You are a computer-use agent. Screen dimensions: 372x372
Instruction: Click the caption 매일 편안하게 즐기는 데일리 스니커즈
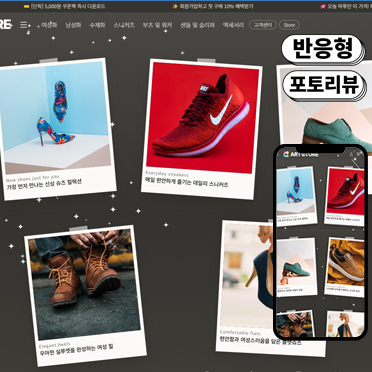click(x=187, y=182)
